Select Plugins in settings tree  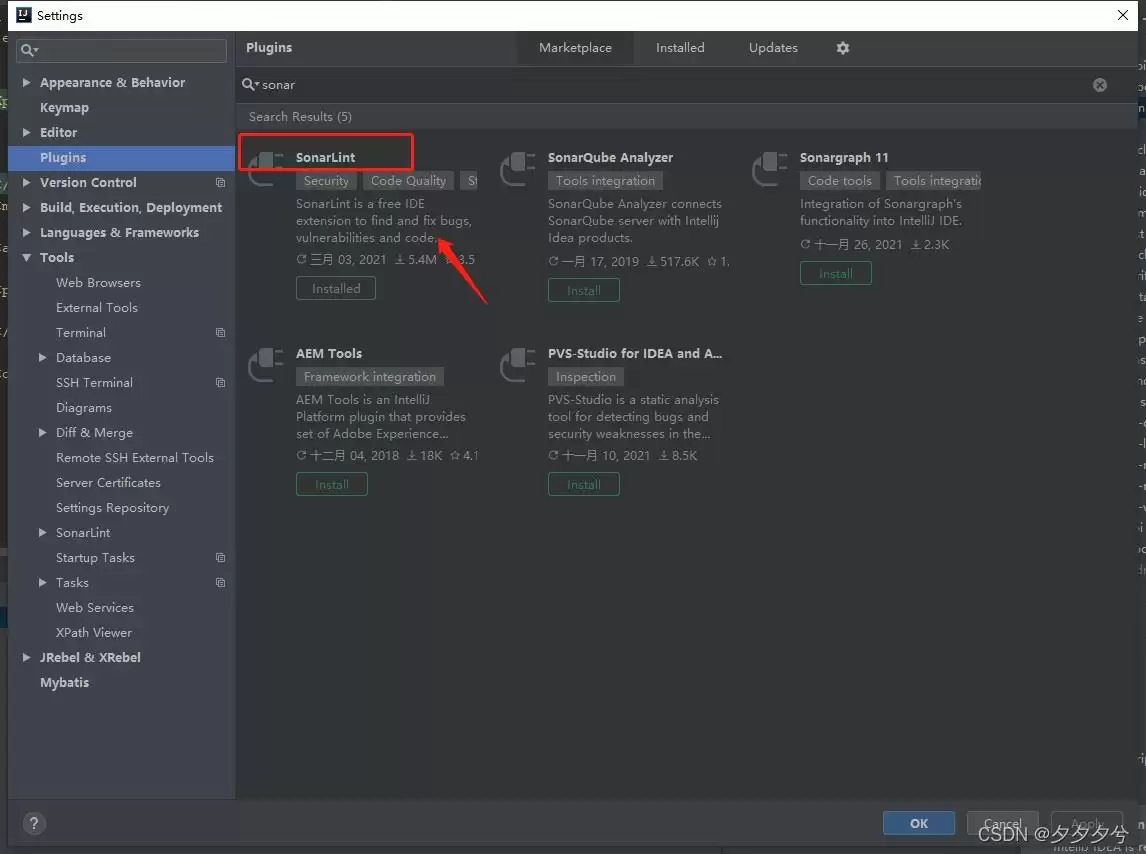121,158
